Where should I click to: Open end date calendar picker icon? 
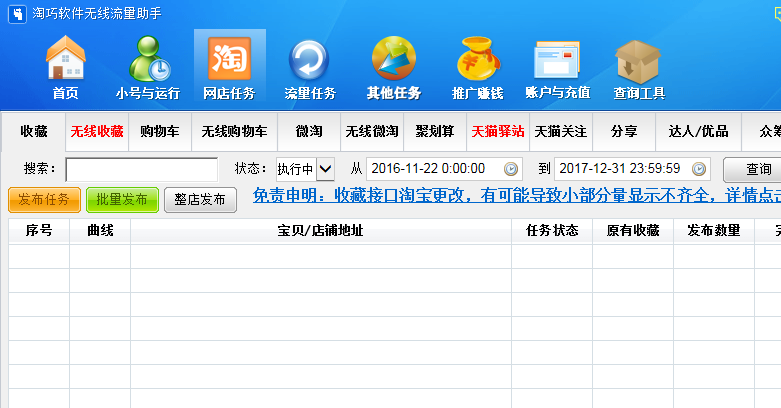(699, 169)
